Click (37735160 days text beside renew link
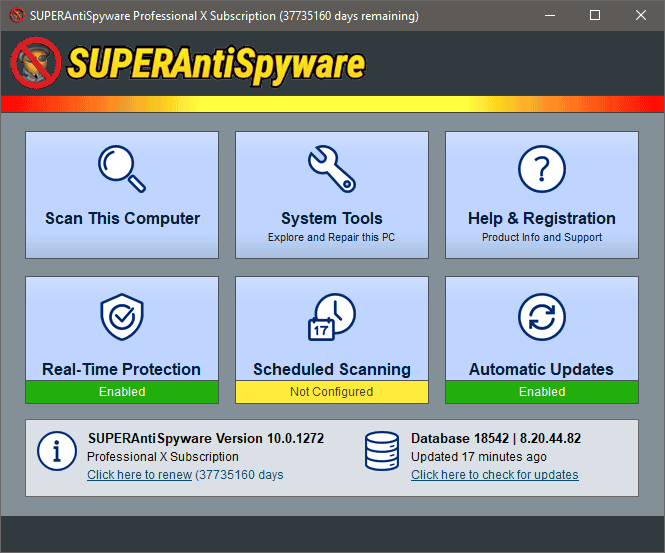This screenshot has height=553, width=665. pyautogui.click(x=239, y=475)
